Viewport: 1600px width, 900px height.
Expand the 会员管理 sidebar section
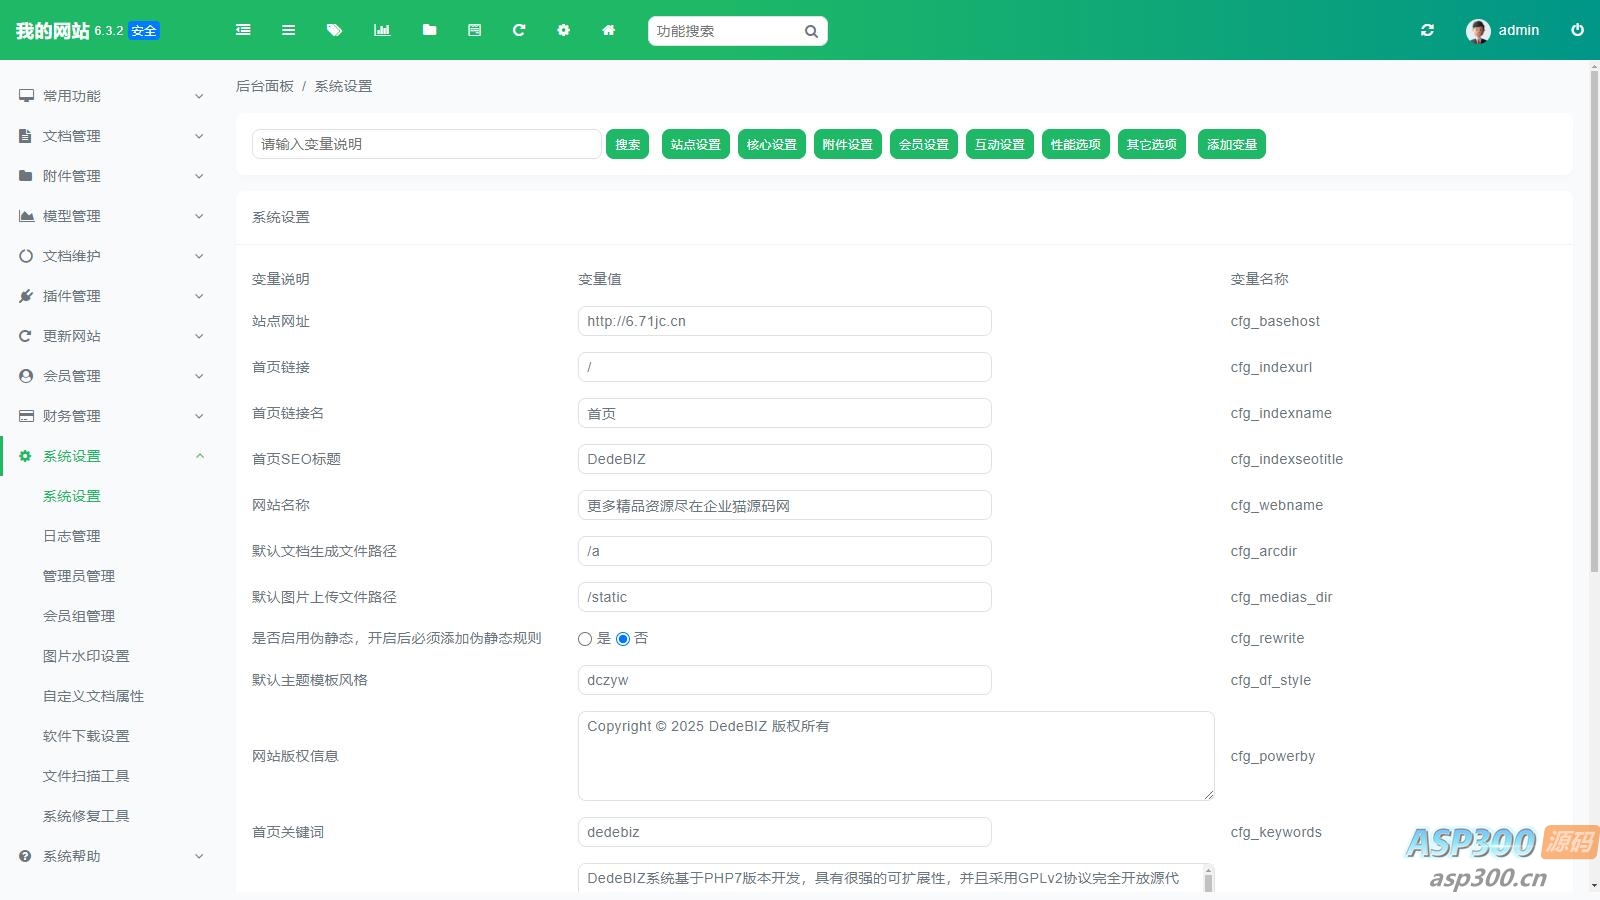click(110, 376)
